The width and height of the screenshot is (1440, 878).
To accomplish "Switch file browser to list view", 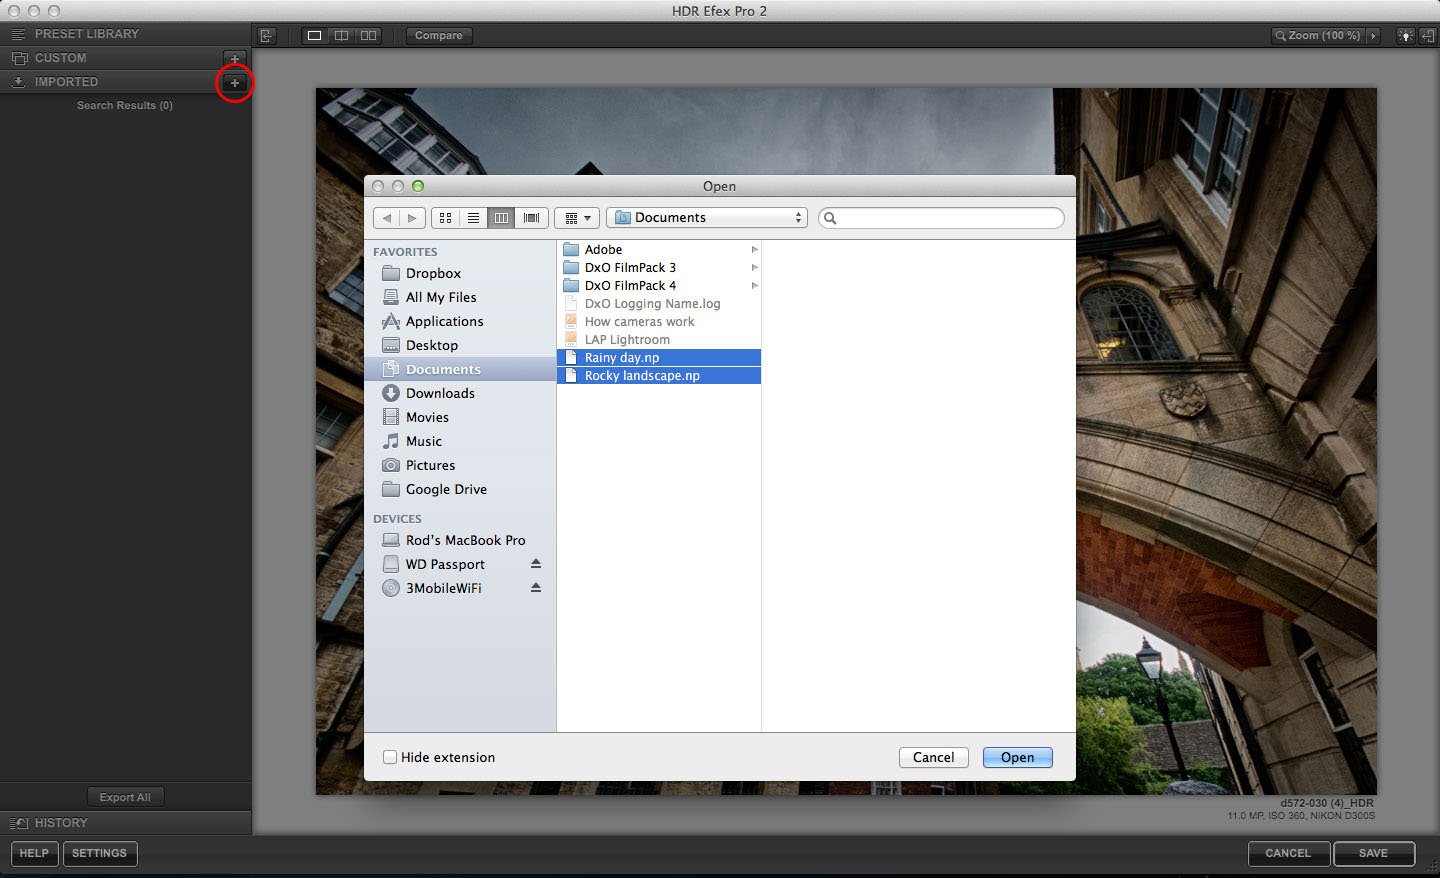I will point(474,218).
